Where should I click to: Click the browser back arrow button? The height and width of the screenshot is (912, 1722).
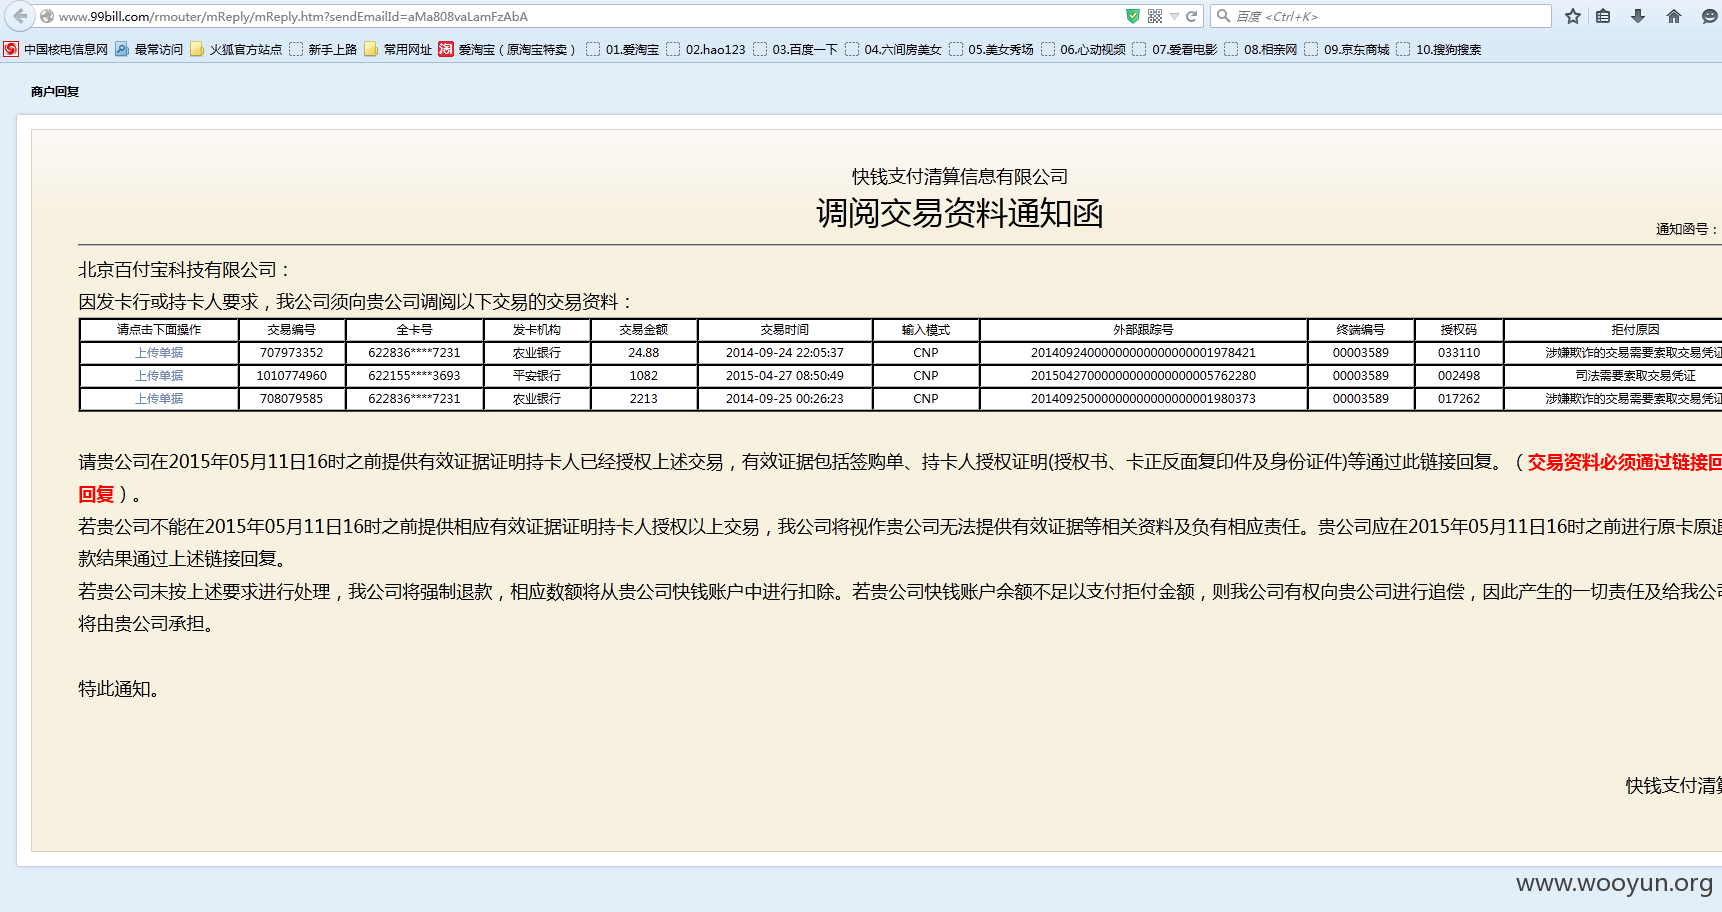19,16
